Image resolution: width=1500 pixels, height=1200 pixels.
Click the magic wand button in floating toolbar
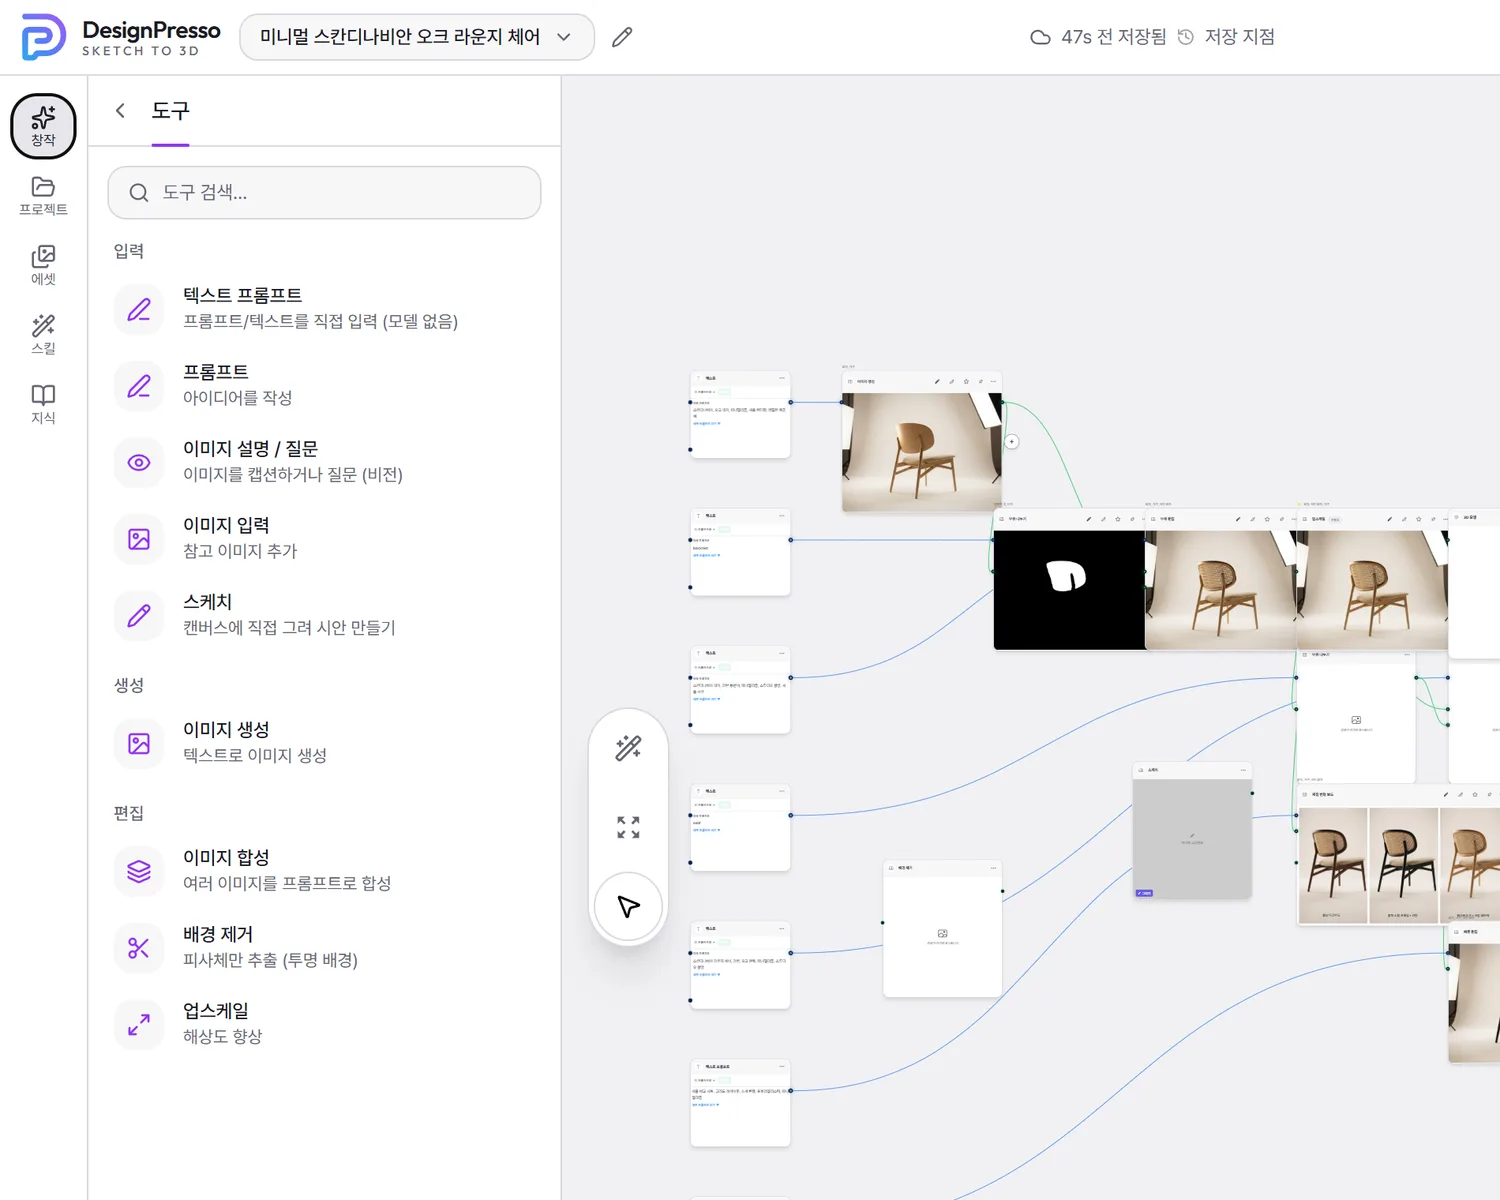click(x=628, y=748)
